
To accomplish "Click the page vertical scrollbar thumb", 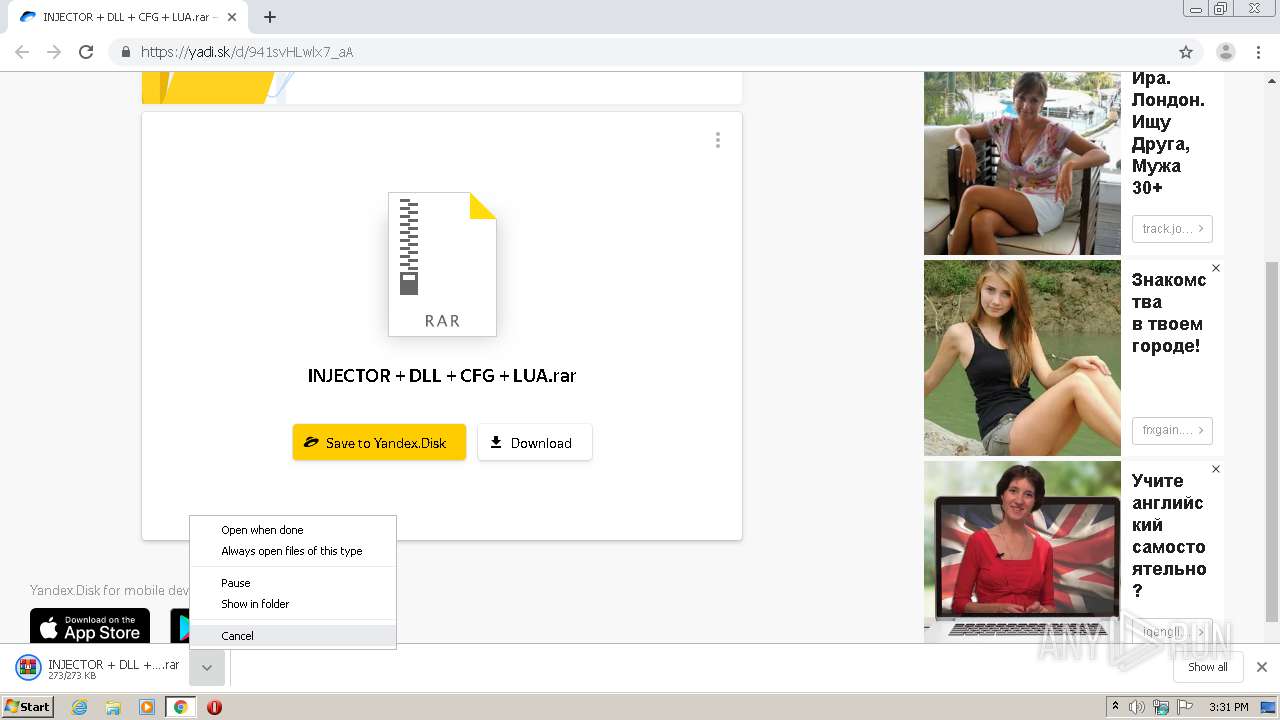I will [x=1272, y=440].
